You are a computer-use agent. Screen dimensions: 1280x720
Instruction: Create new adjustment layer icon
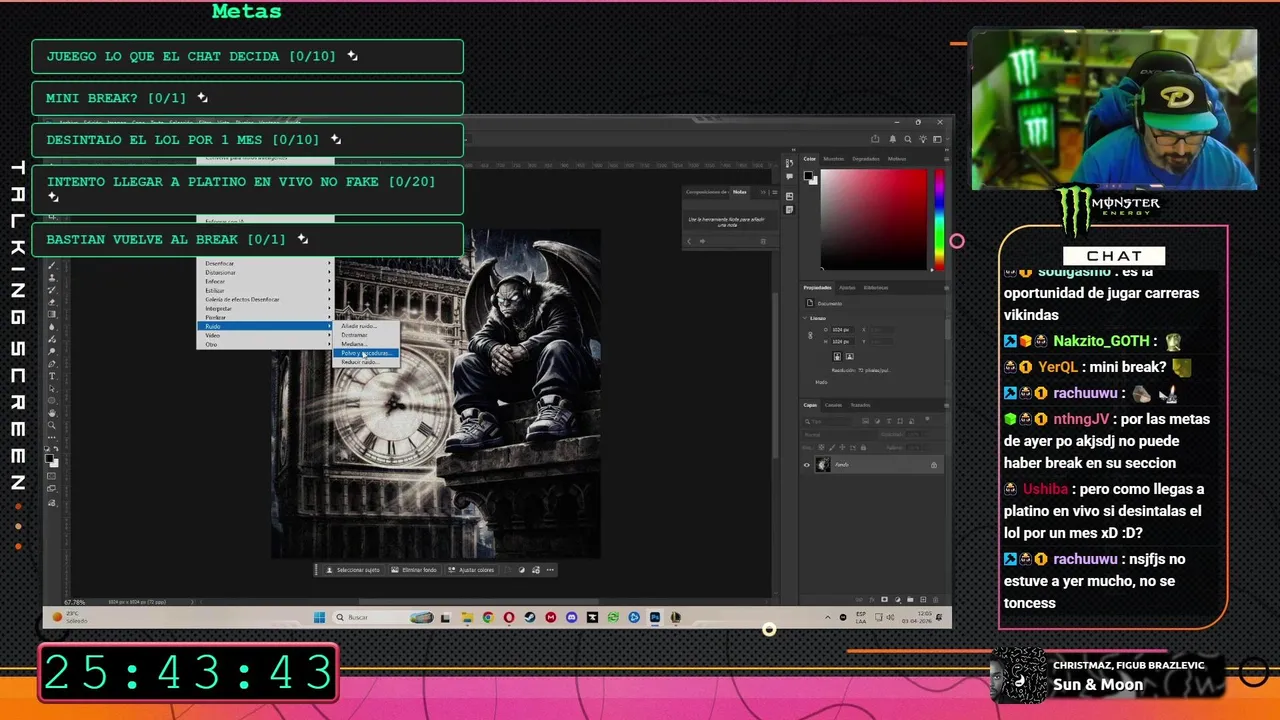pyautogui.click(x=898, y=600)
